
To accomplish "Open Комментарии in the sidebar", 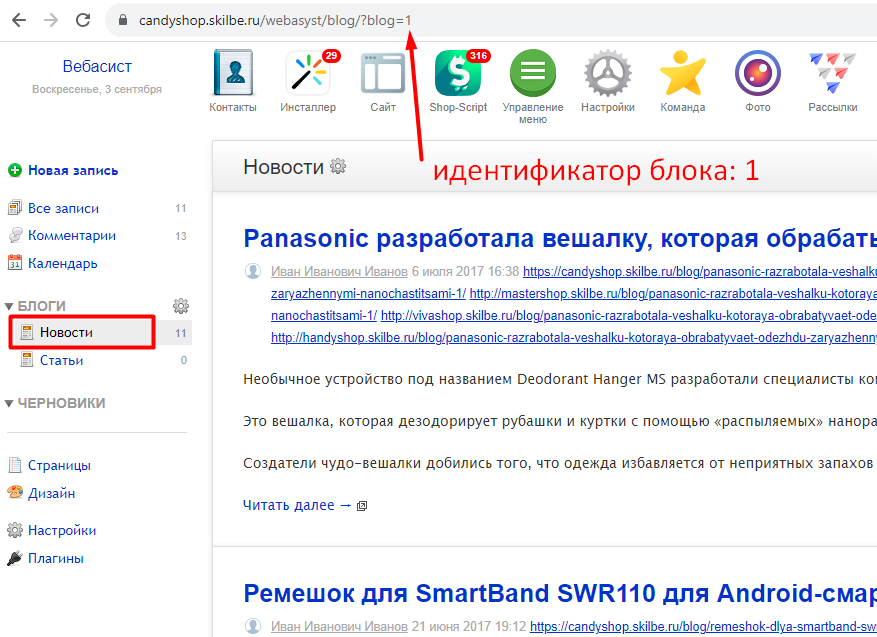I will pos(71,236).
